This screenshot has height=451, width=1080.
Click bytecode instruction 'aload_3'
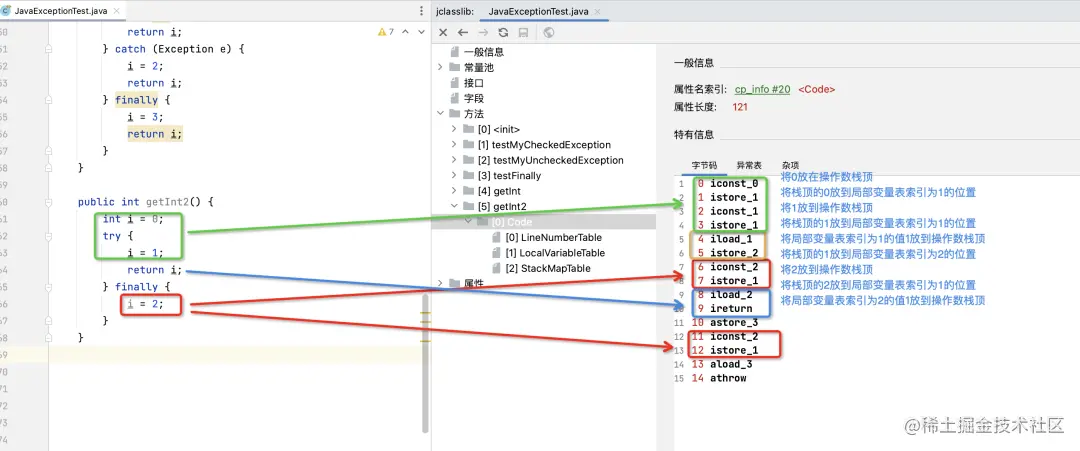tap(731, 364)
